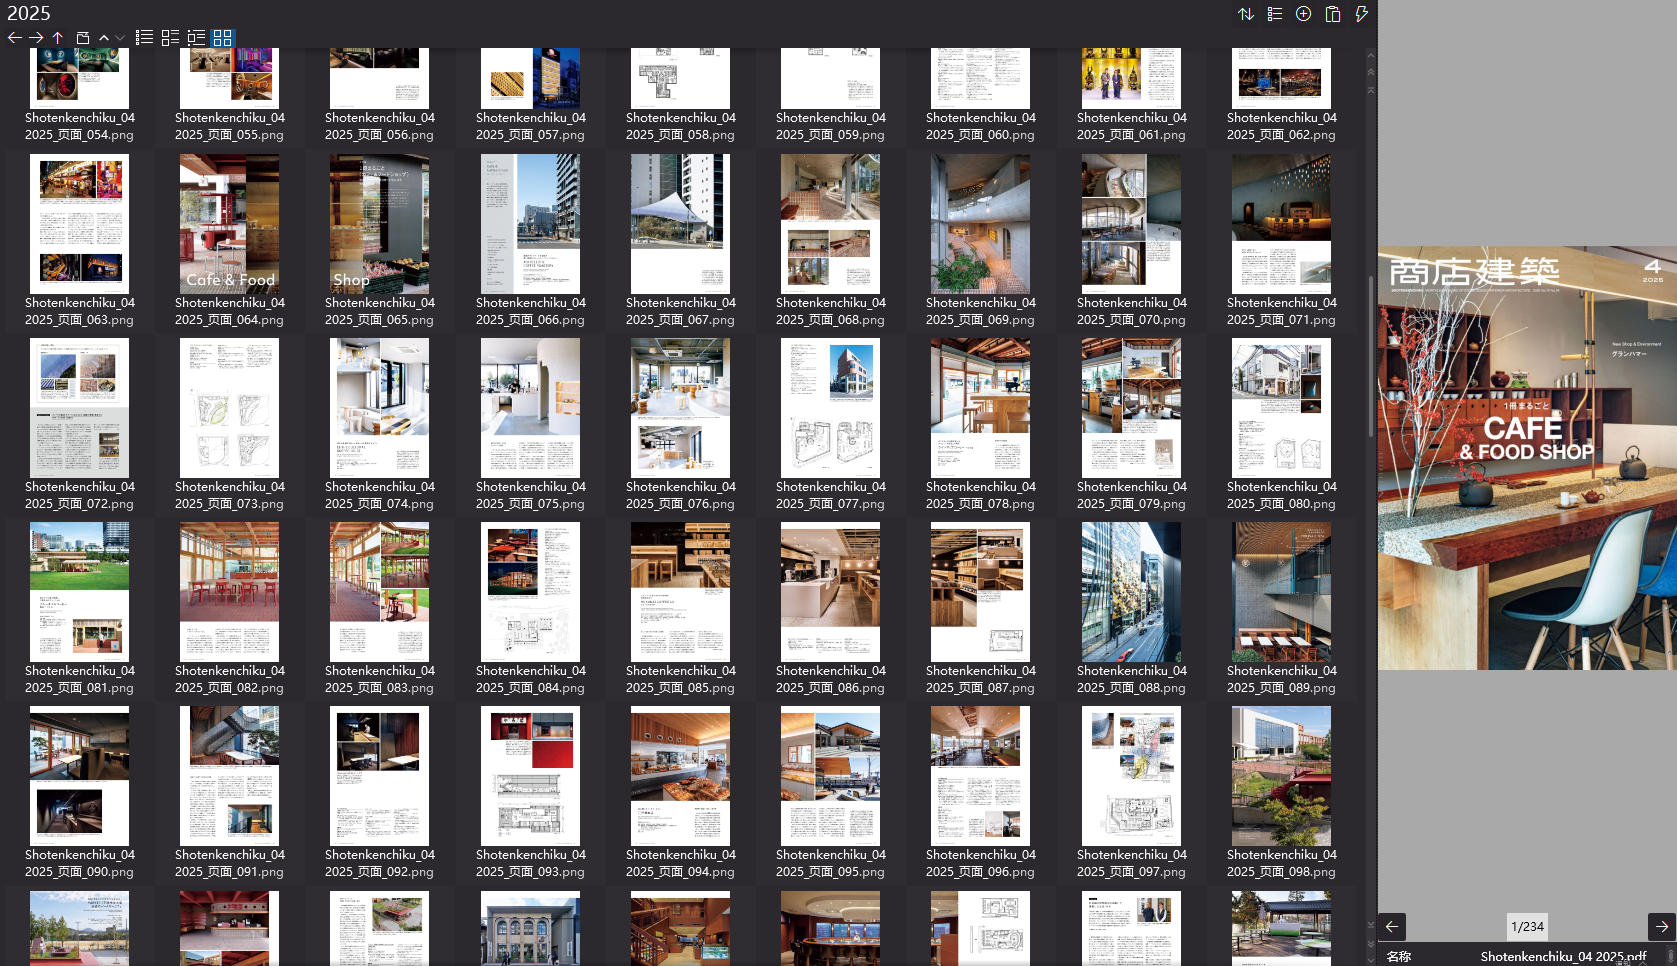Click the lightning bolt quick action icon
Viewport: 1677px width, 966px height.
(x=1361, y=14)
